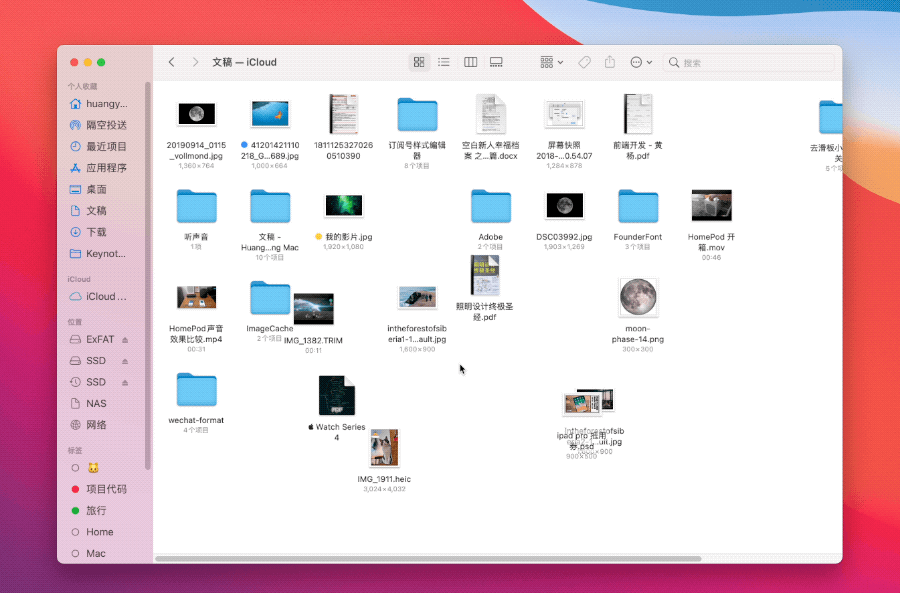Click the search field 搜索

(748, 62)
